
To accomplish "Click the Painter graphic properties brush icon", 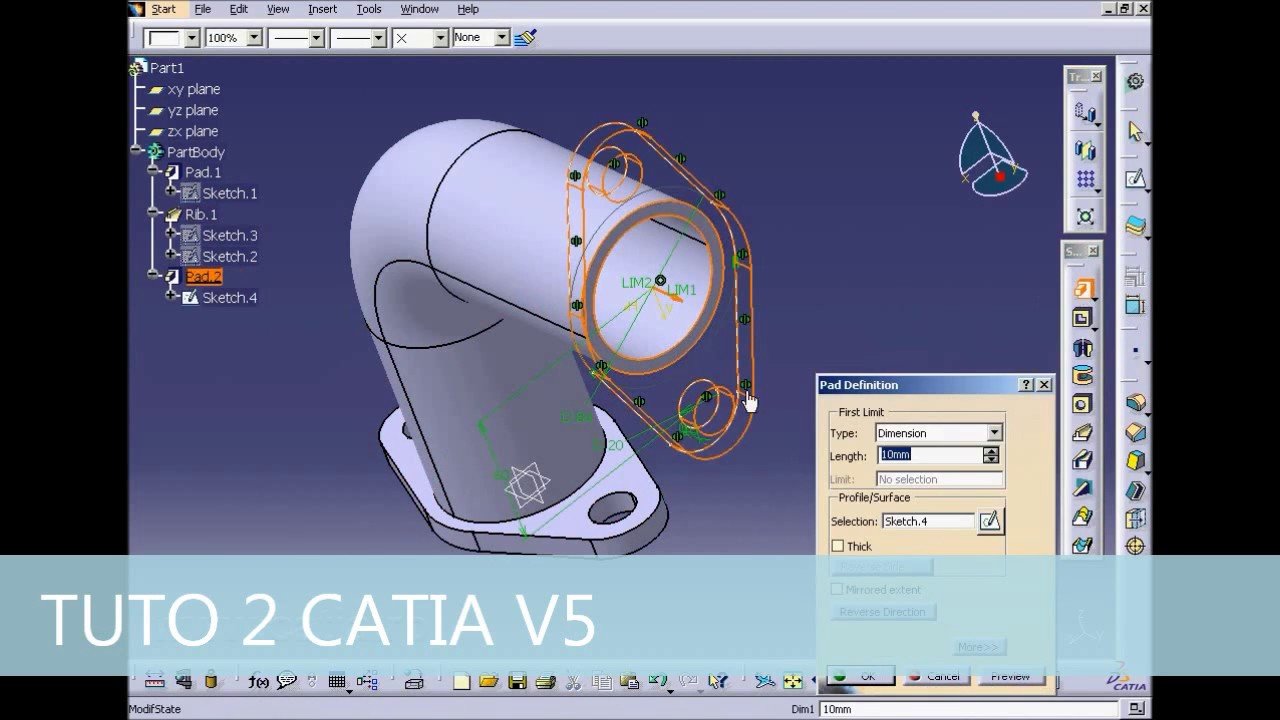I will tap(526, 38).
